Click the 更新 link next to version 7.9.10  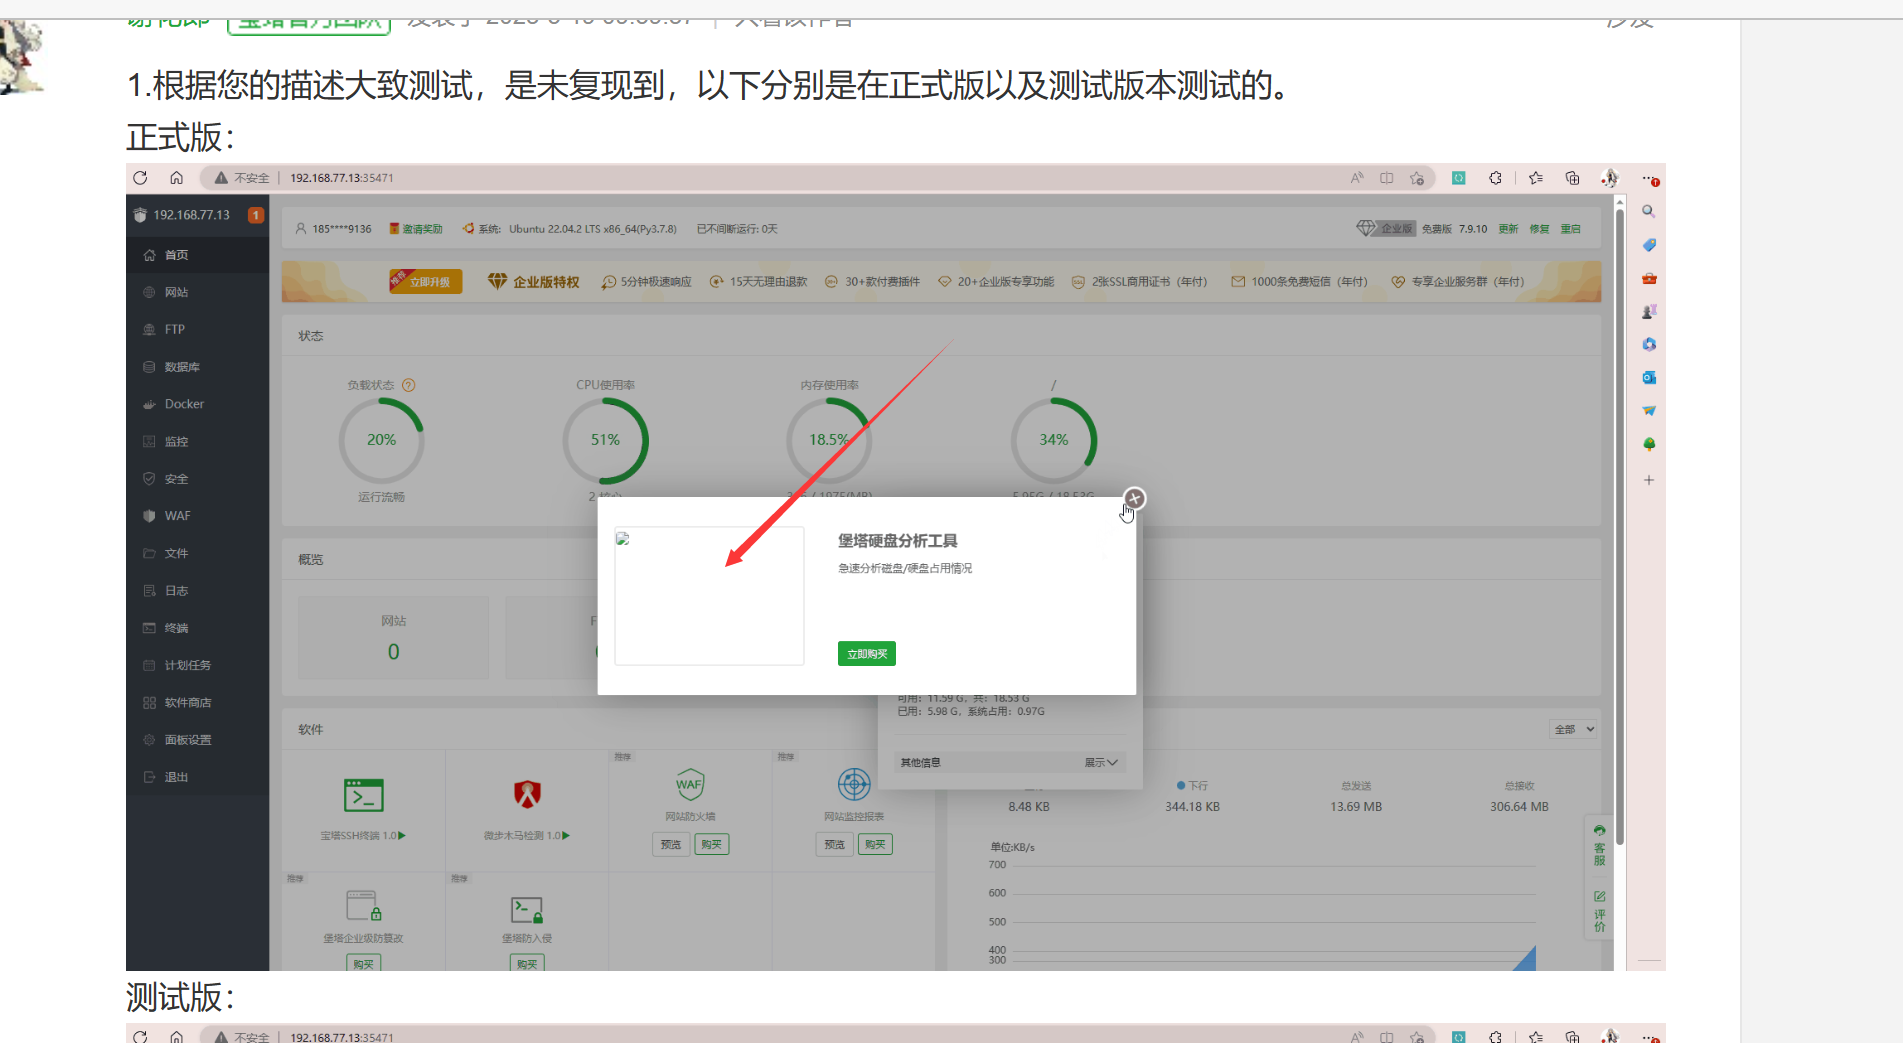click(1508, 229)
